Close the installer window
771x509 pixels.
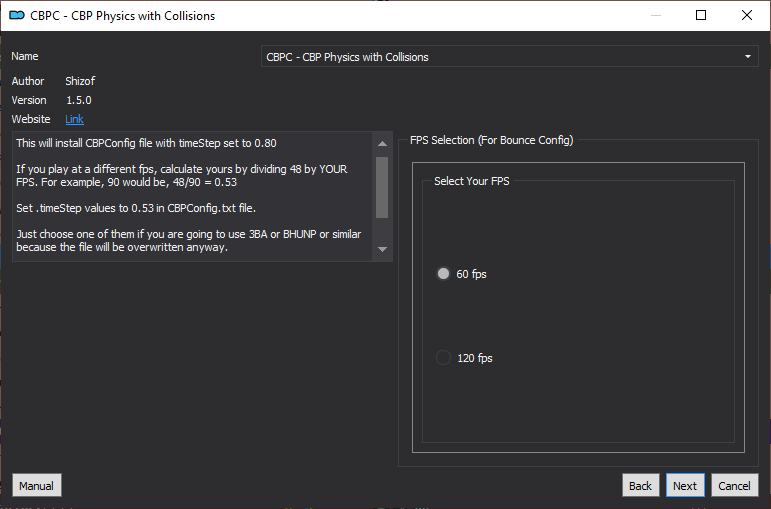tap(746, 15)
